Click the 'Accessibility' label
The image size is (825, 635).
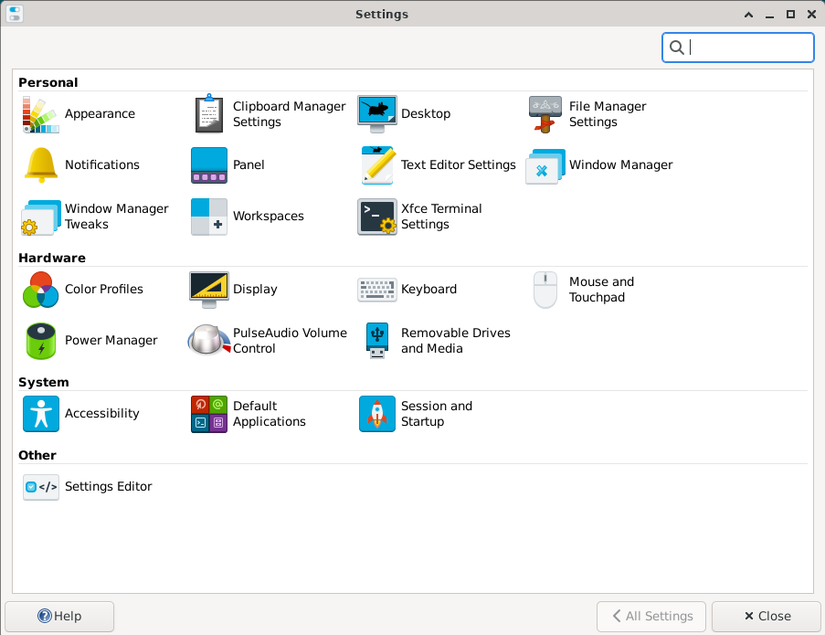tap(102, 414)
